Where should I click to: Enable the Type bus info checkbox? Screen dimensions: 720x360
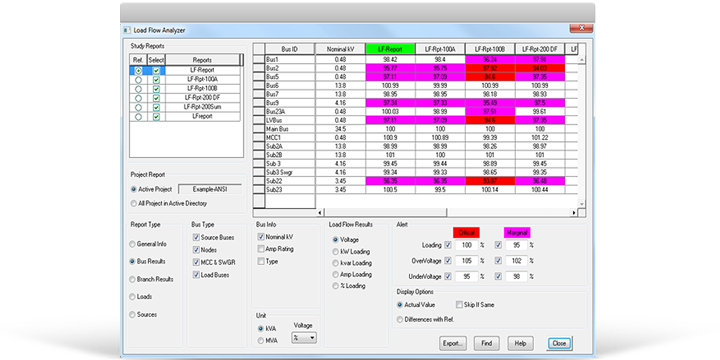pos(261,261)
